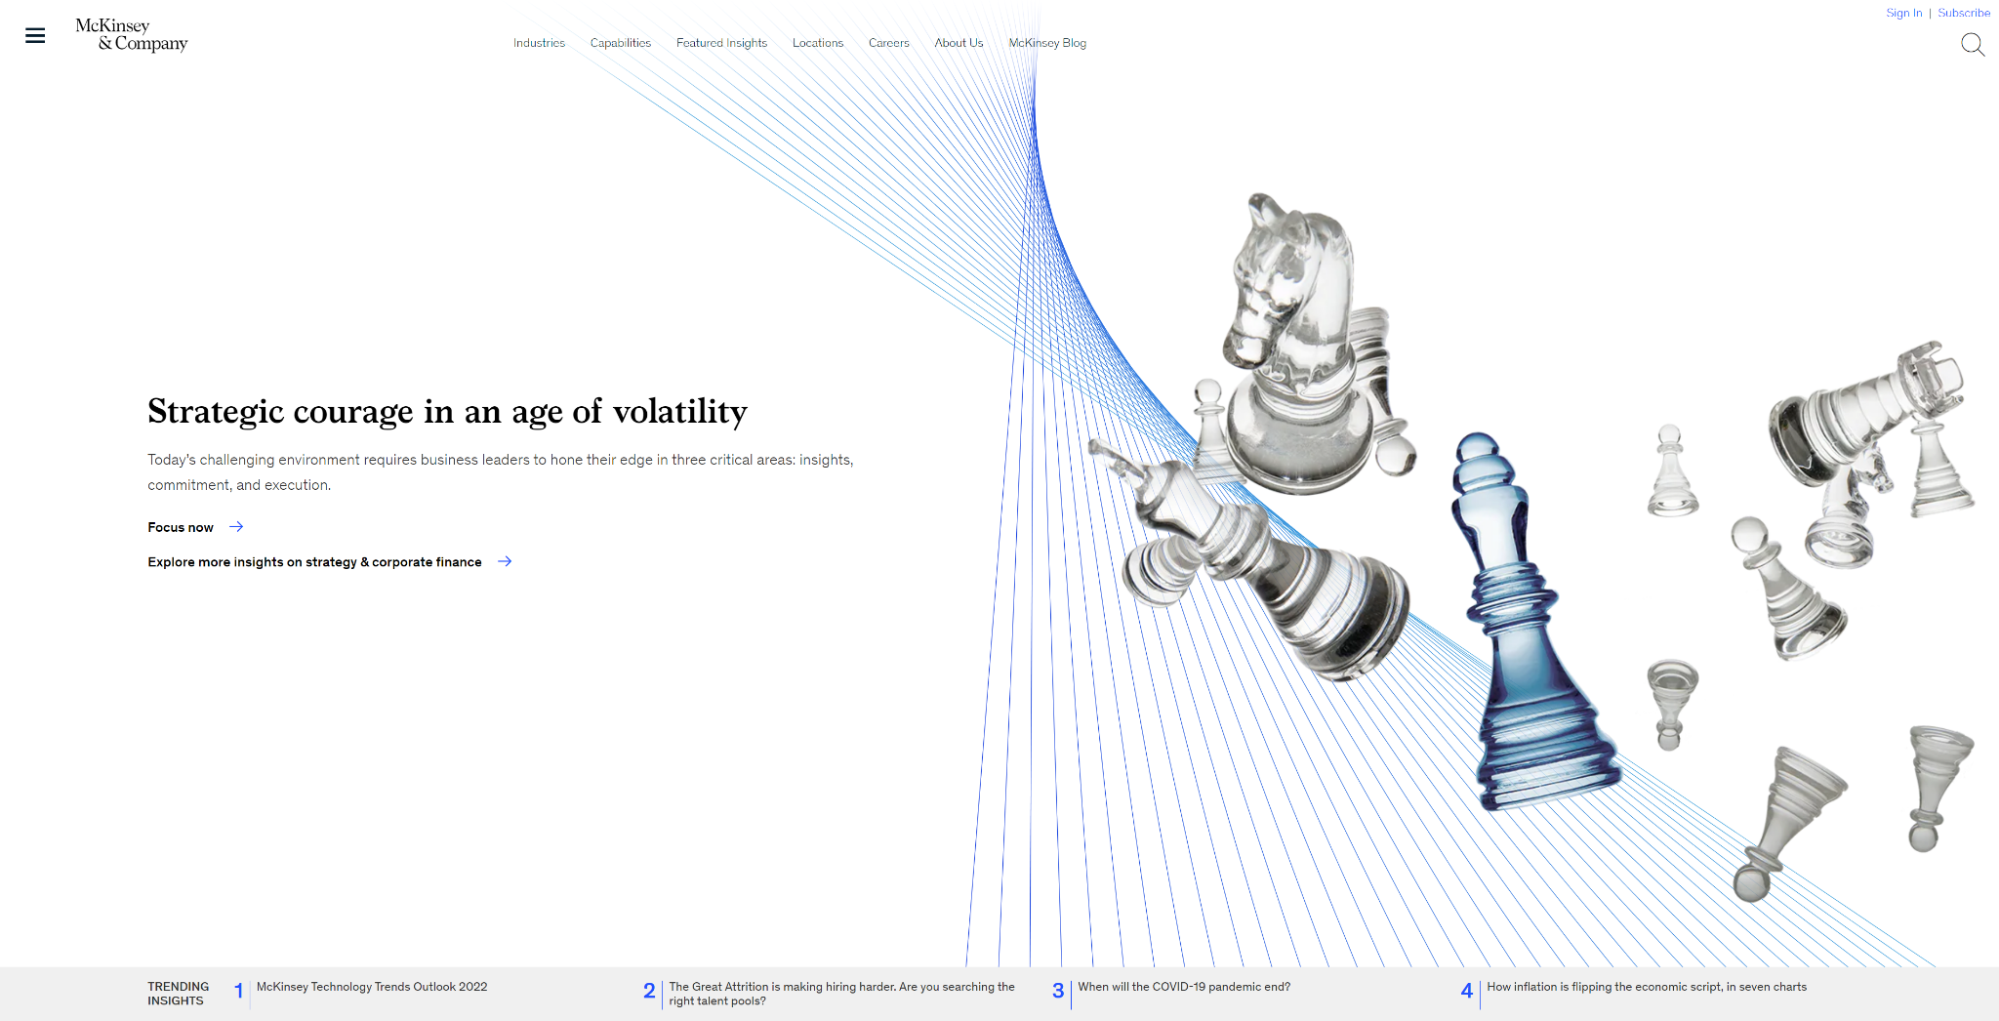1999x1021 pixels.
Task: Open The Great Attrition trending article
Action: click(841, 994)
